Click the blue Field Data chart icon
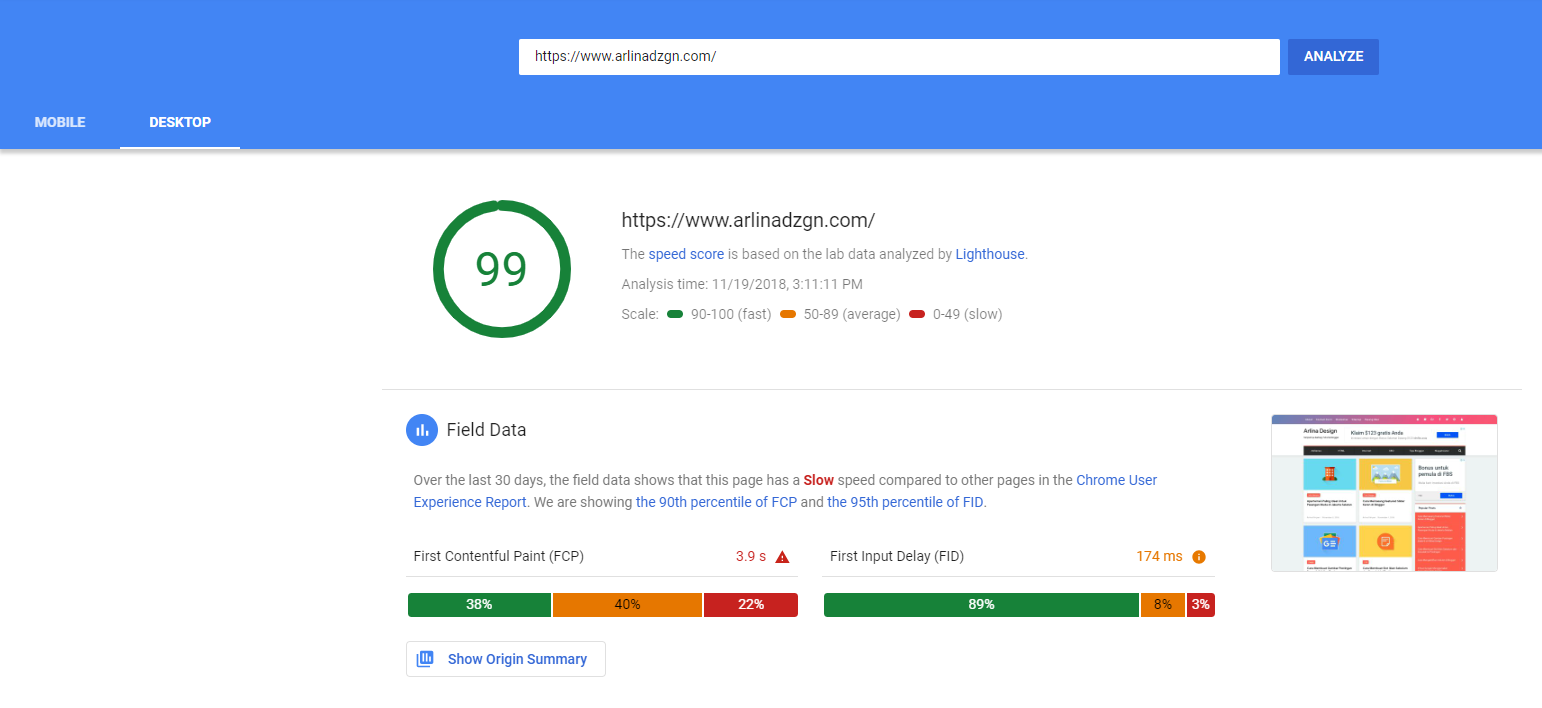This screenshot has height=708, width=1542. pos(422,430)
